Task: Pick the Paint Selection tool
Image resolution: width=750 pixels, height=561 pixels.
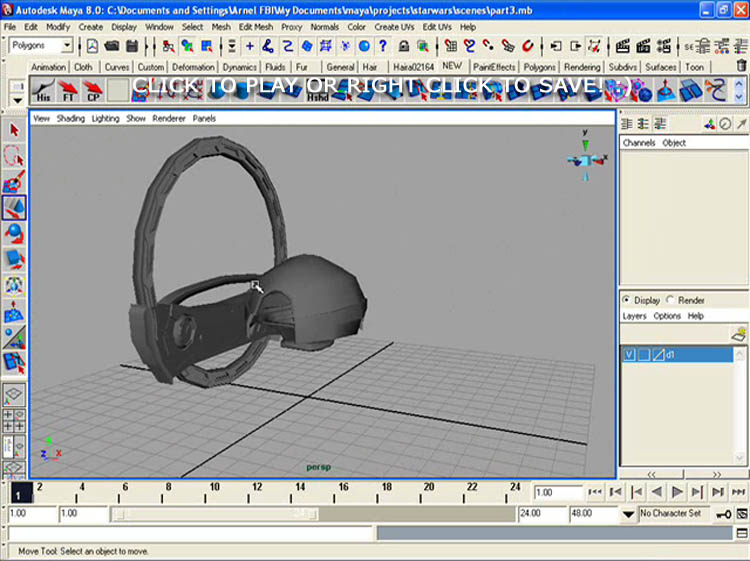Action: tap(14, 182)
